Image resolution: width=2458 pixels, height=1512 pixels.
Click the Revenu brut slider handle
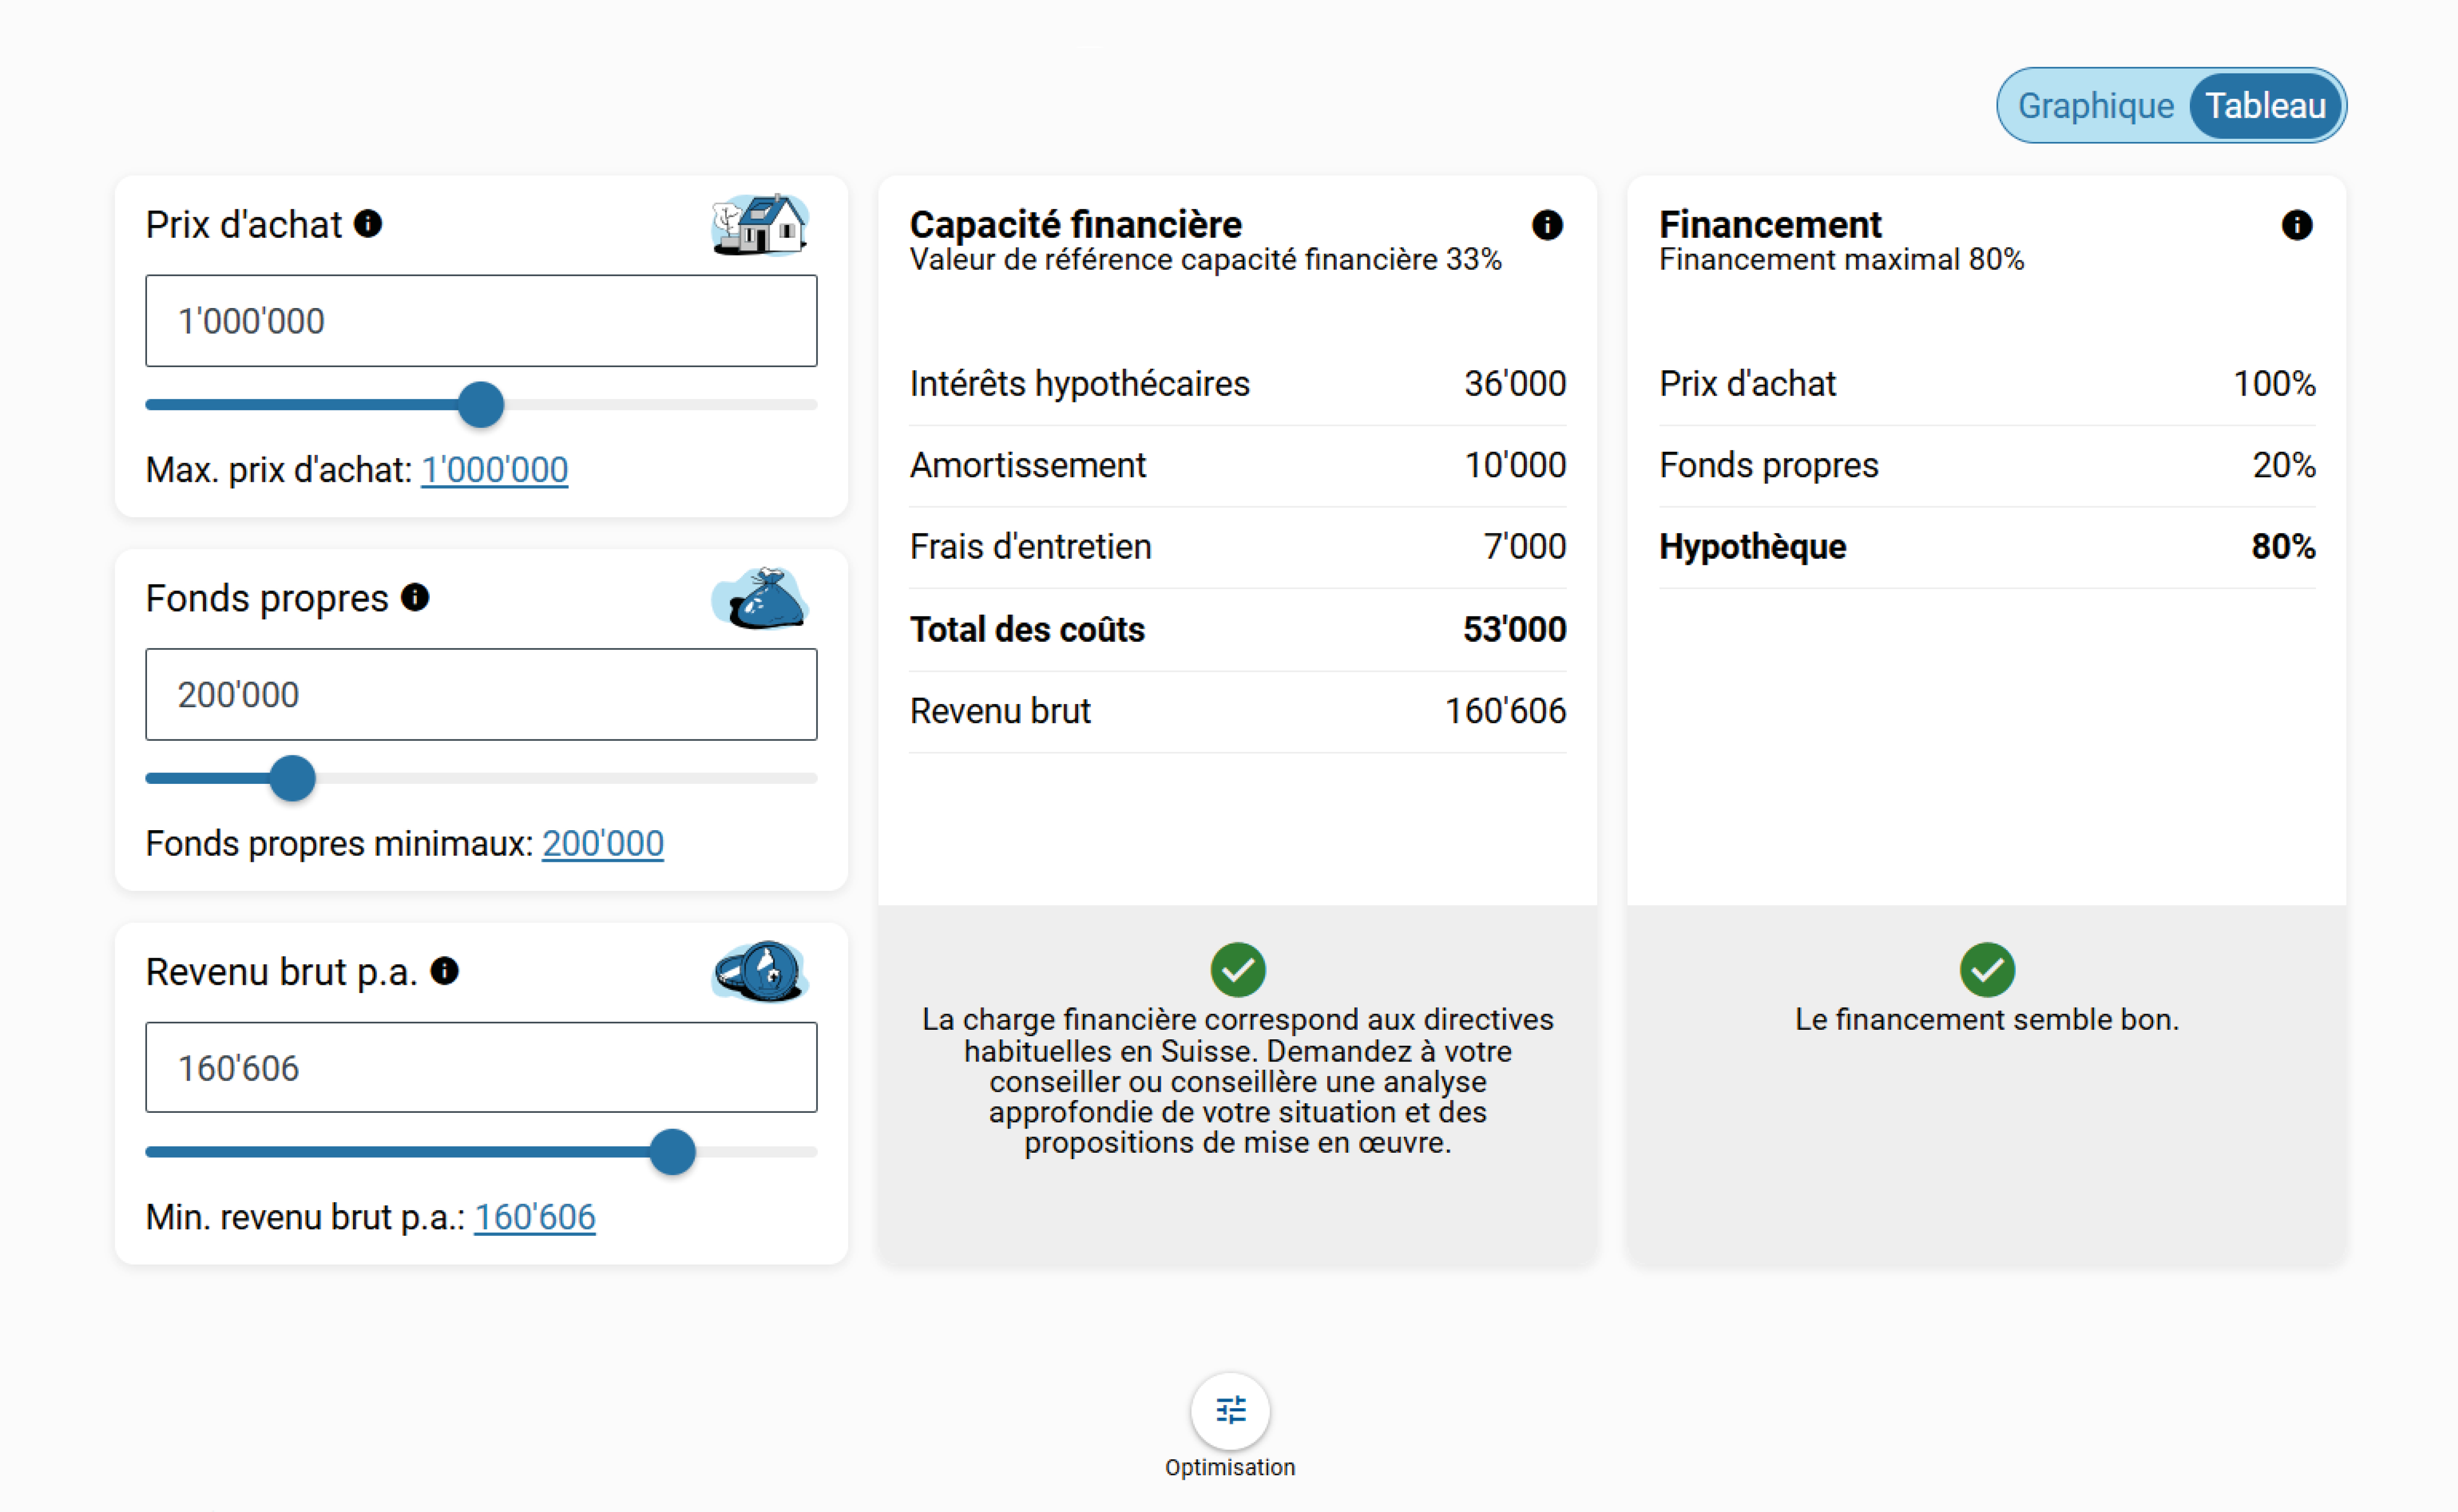coord(672,1152)
